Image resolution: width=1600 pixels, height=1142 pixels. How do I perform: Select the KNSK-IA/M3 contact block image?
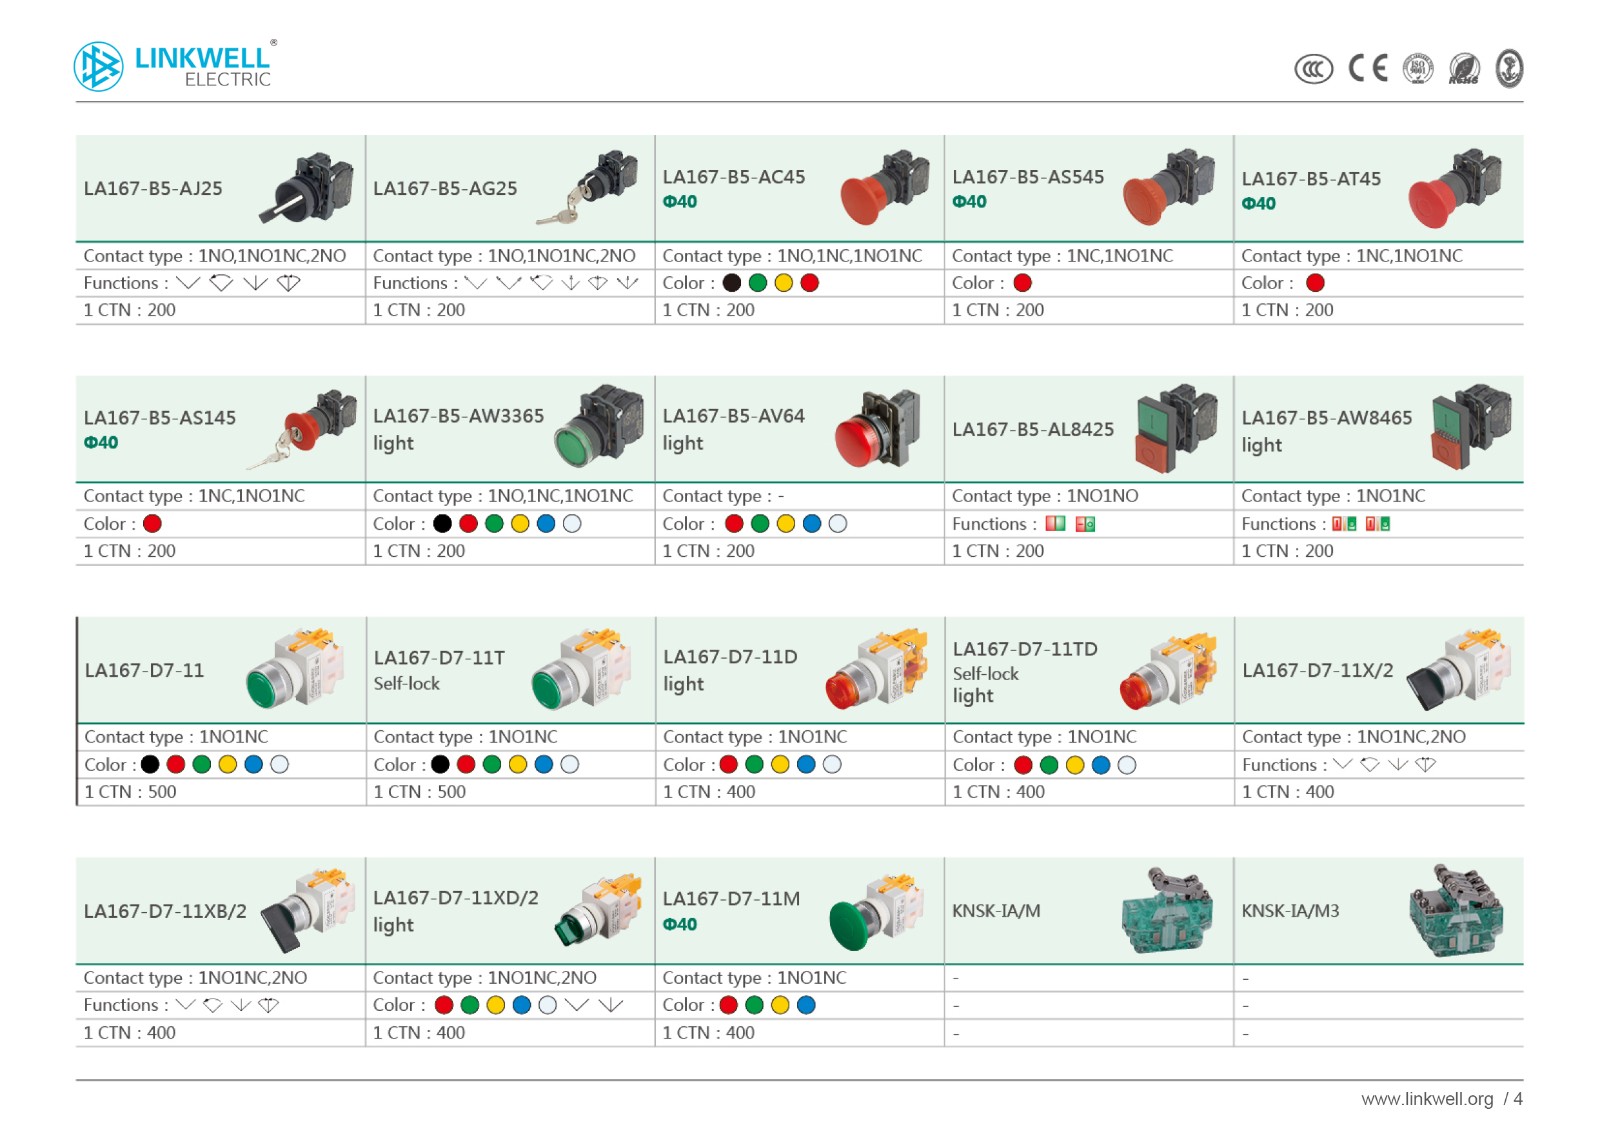tap(1456, 910)
